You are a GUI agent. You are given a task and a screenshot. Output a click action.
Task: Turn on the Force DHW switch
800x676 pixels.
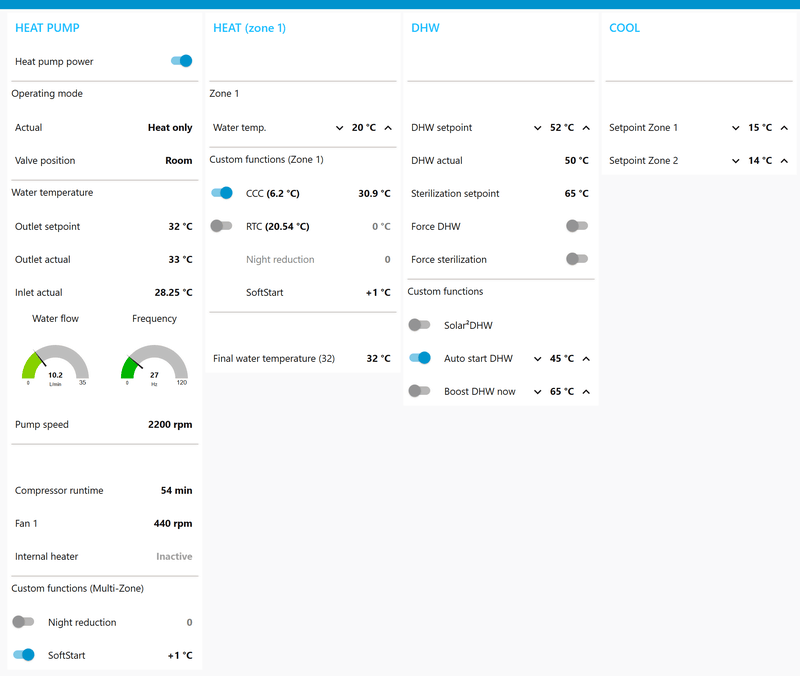click(x=577, y=226)
